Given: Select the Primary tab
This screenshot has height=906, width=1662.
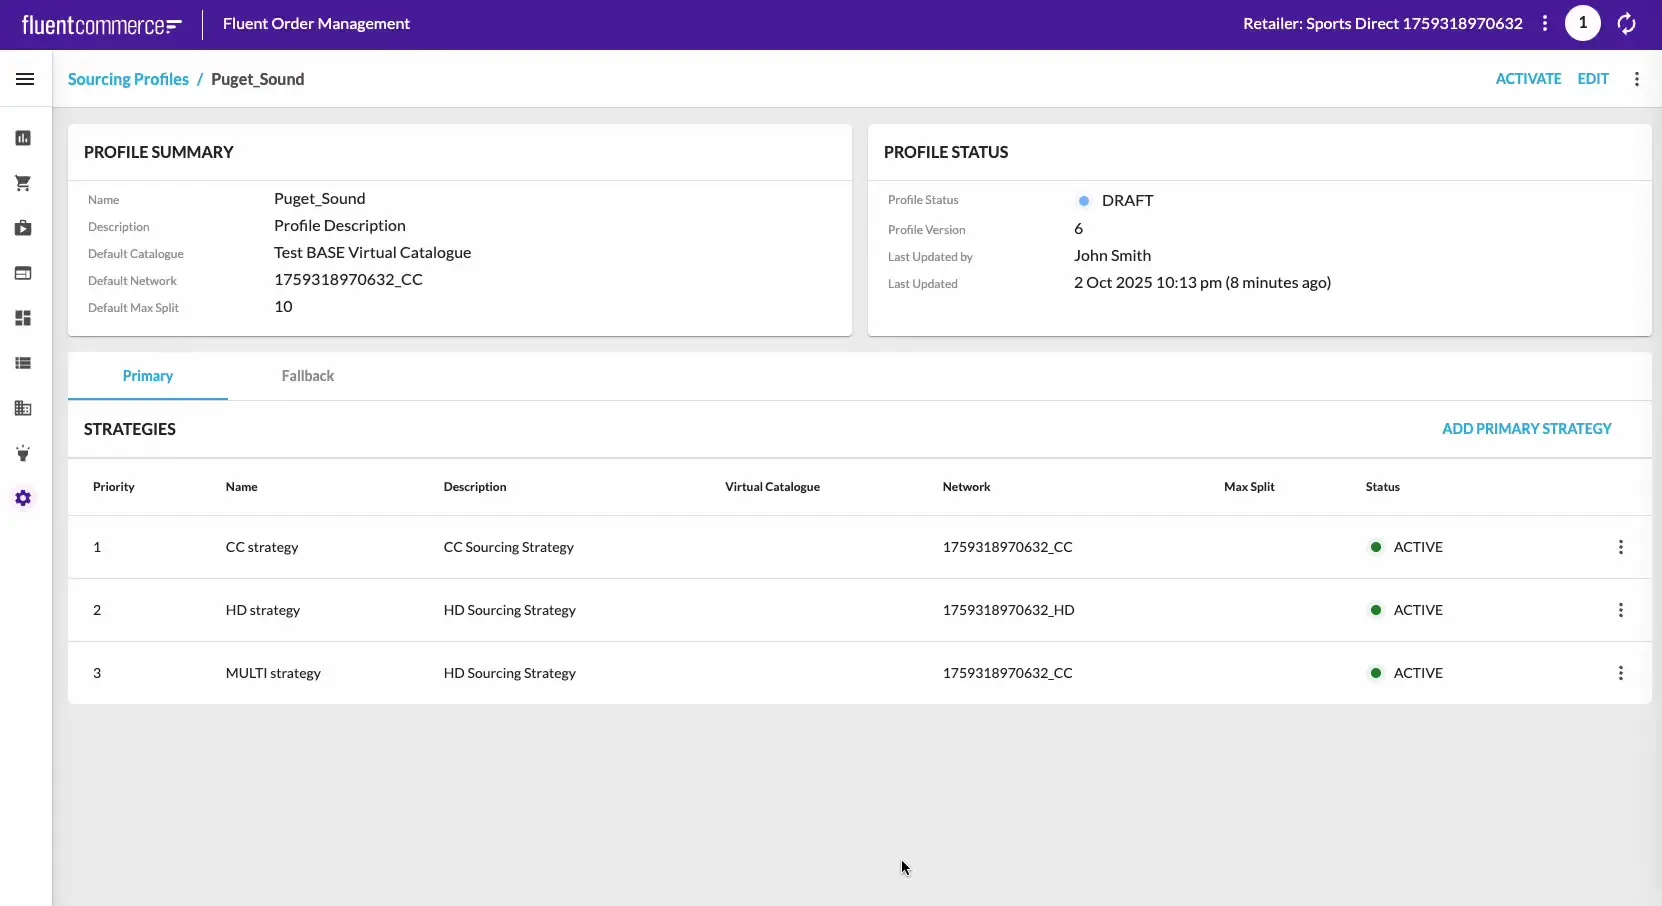Looking at the screenshot, I should pos(148,376).
